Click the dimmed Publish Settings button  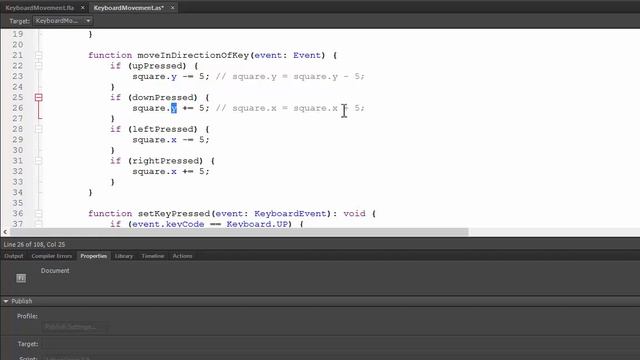(x=74, y=327)
